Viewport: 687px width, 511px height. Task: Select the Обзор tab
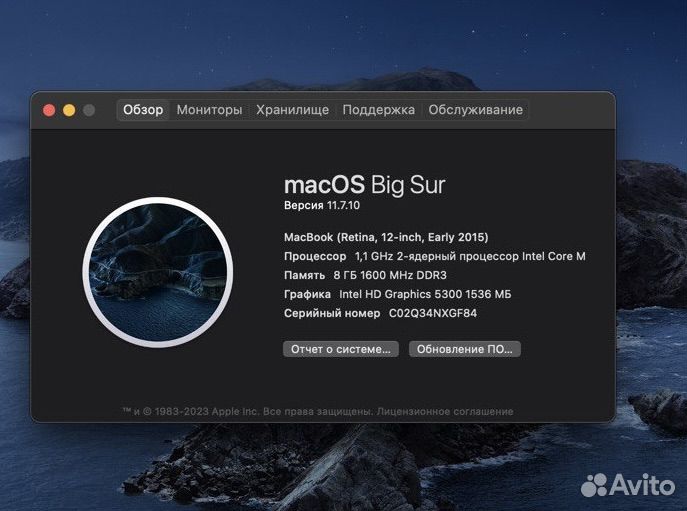(143, 110)
